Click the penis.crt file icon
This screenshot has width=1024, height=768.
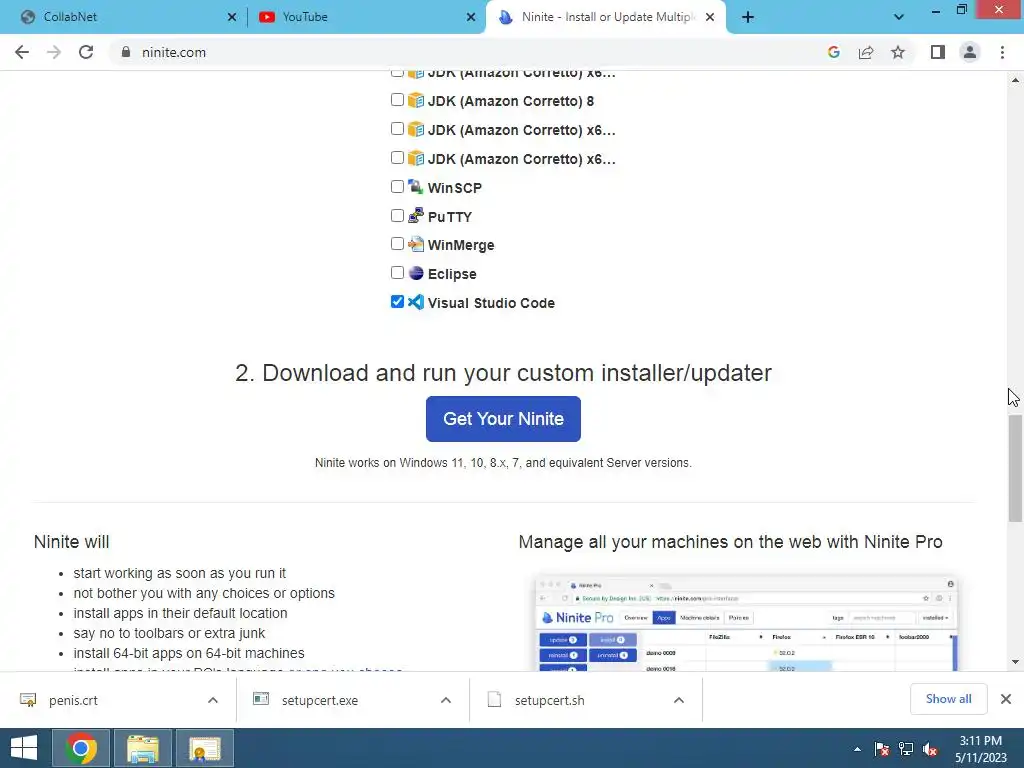pyautogui.click(x=28, y=700)
